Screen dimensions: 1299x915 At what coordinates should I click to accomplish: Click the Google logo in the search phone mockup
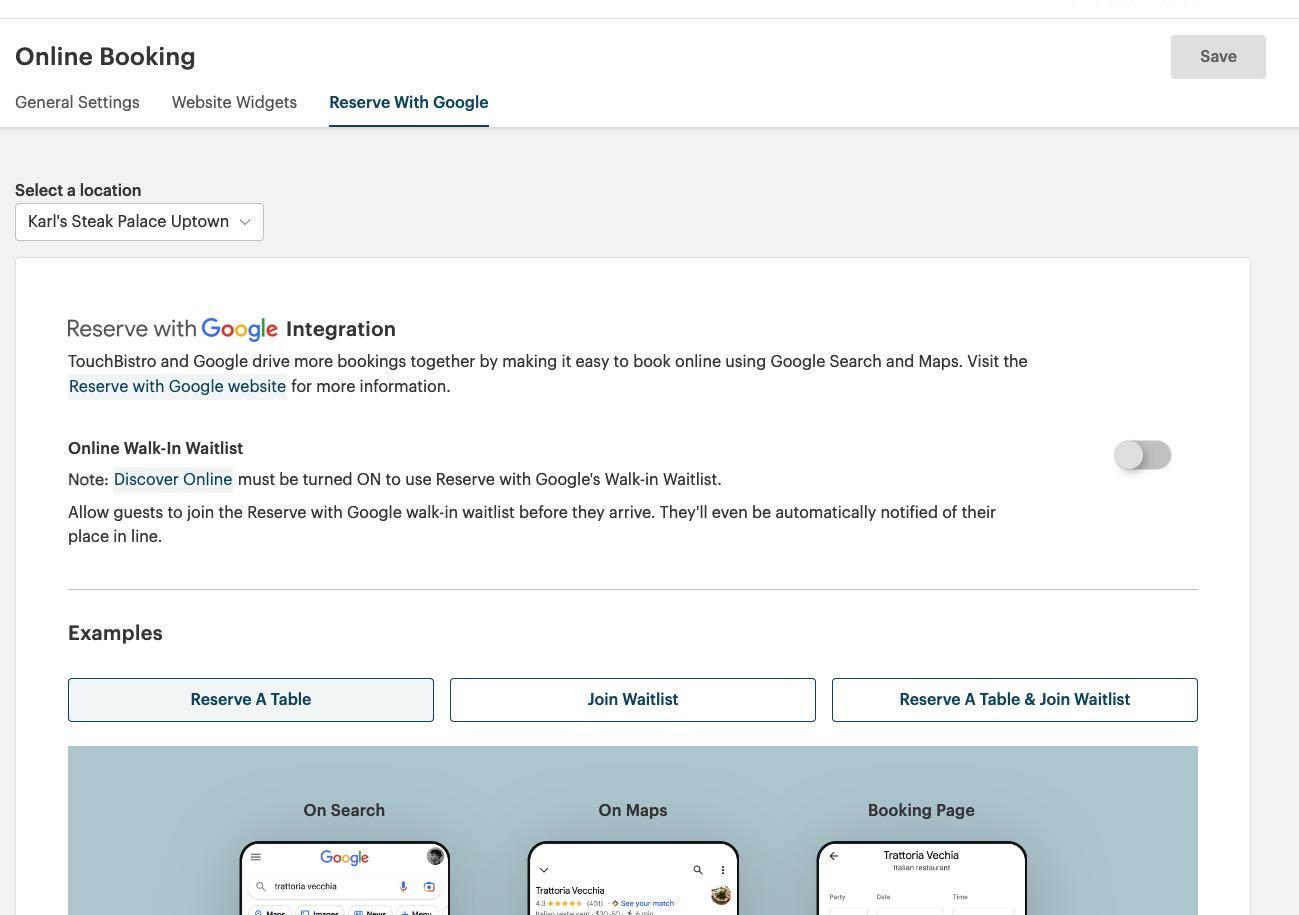(344, 858)
